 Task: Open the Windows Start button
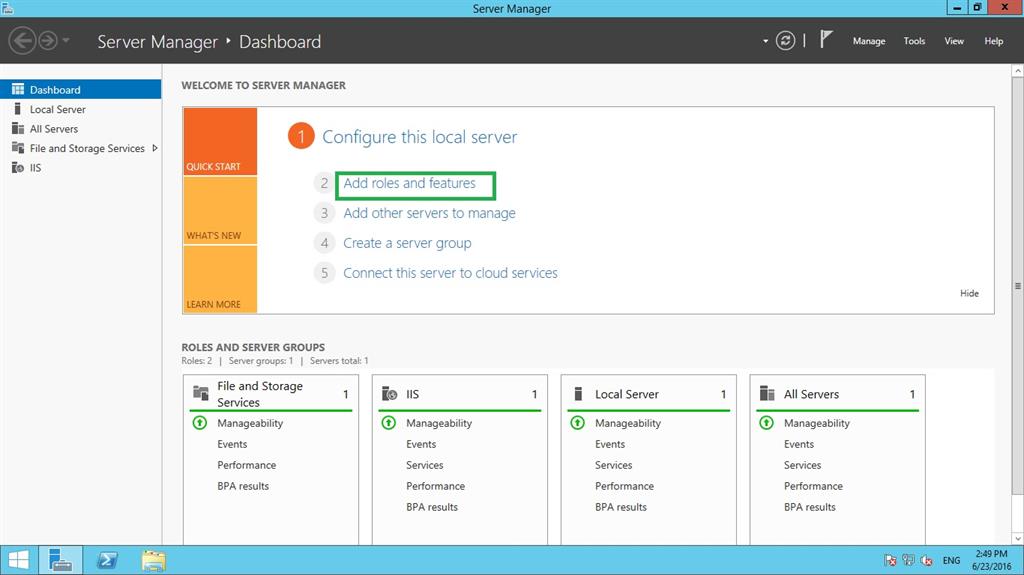pyautogui.click(x=18, y=560)
